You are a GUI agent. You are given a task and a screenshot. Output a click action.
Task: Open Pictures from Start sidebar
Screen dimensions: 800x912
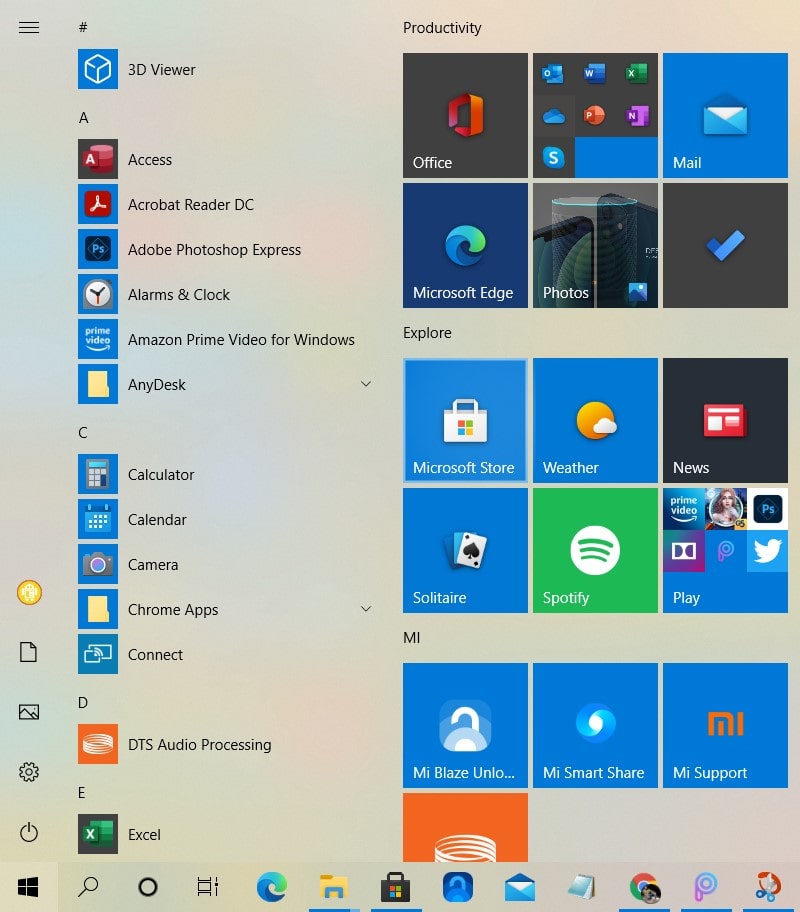[29, 712]
